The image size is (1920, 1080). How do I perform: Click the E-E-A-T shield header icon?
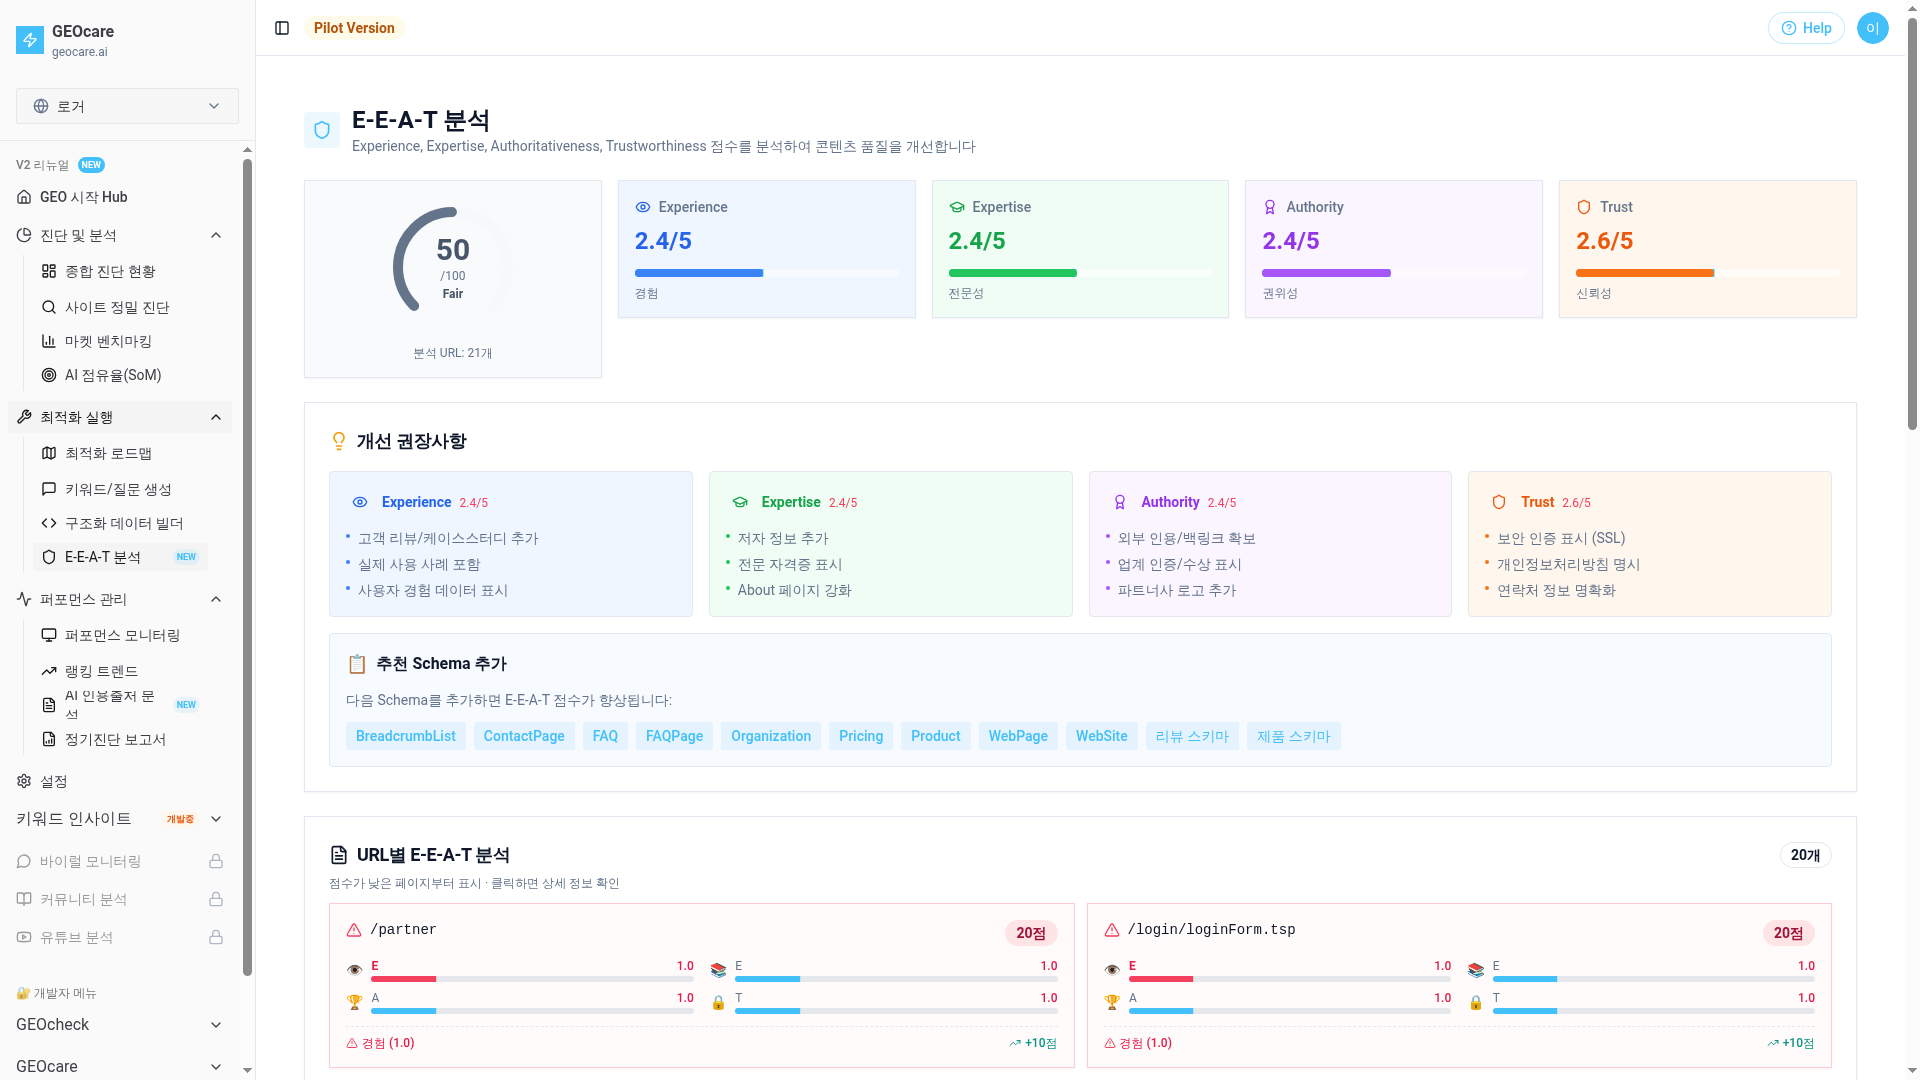click(x=322, y=130)
